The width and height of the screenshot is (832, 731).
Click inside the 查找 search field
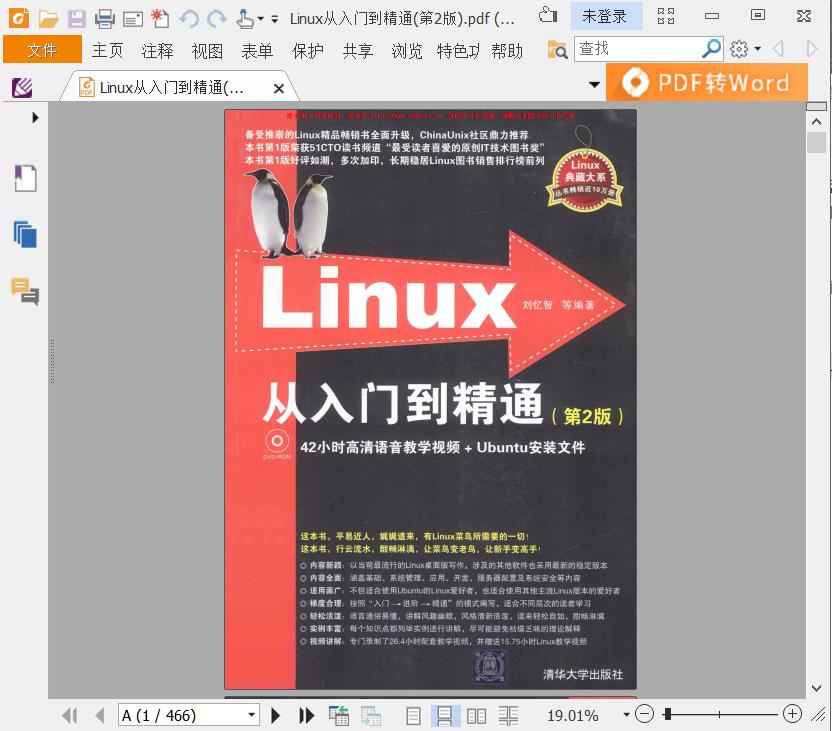point(639,49)
